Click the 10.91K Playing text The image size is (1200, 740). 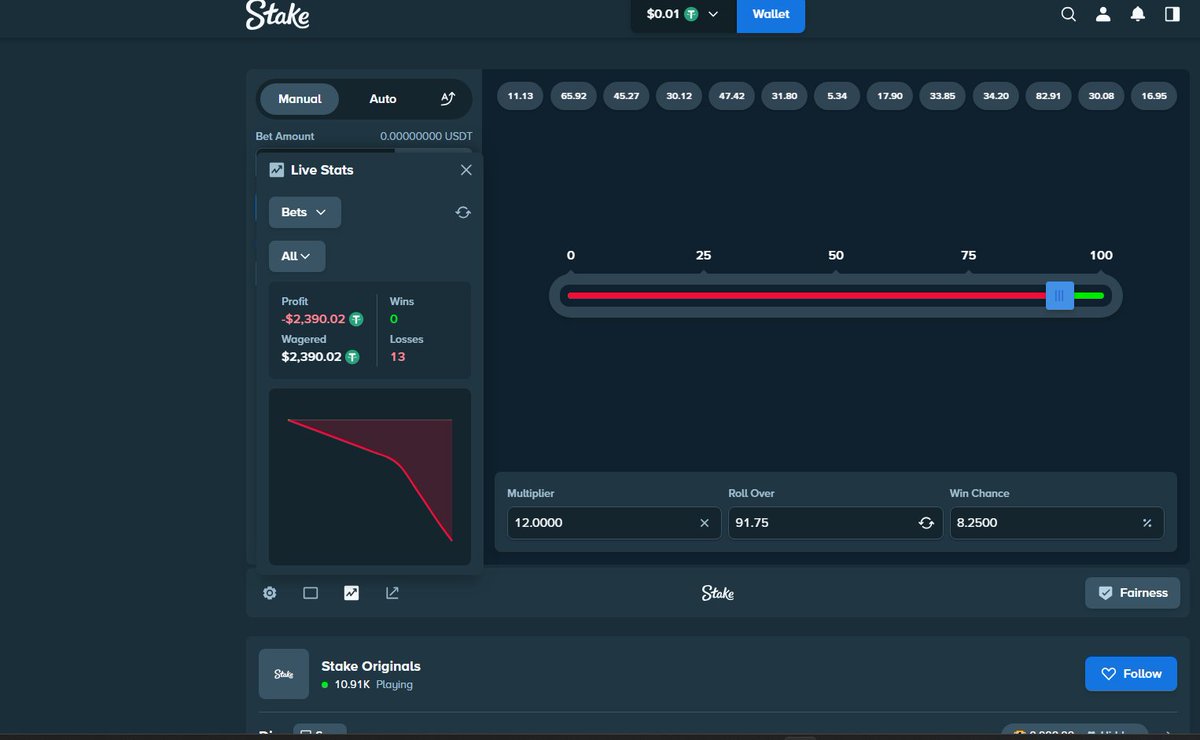click(373, 685)
